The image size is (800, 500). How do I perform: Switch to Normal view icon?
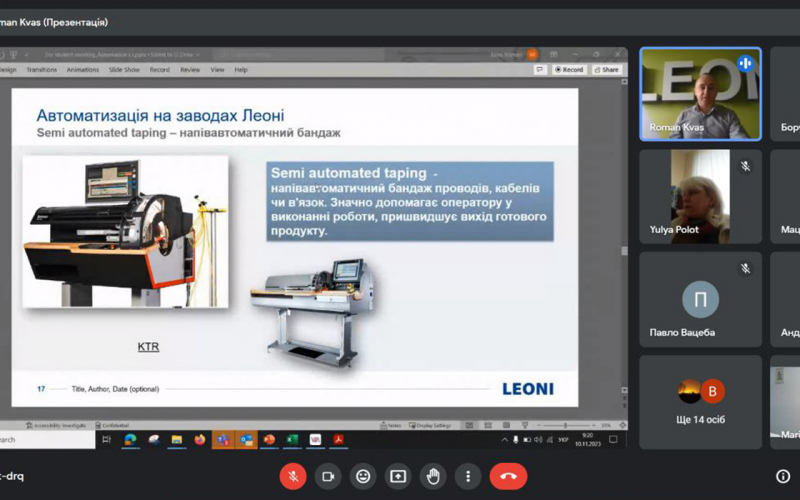click(469, 425)
